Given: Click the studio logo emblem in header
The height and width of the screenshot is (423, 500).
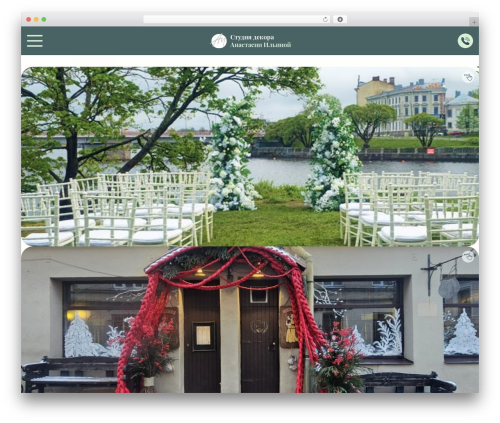Looking at the screenshot, I should 219,41.
